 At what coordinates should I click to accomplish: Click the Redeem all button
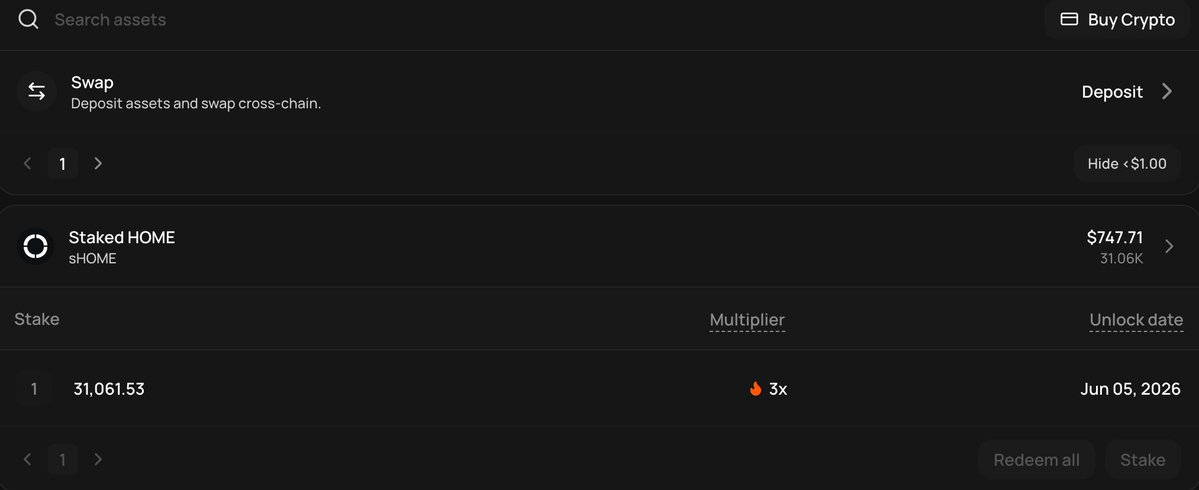1037,459
